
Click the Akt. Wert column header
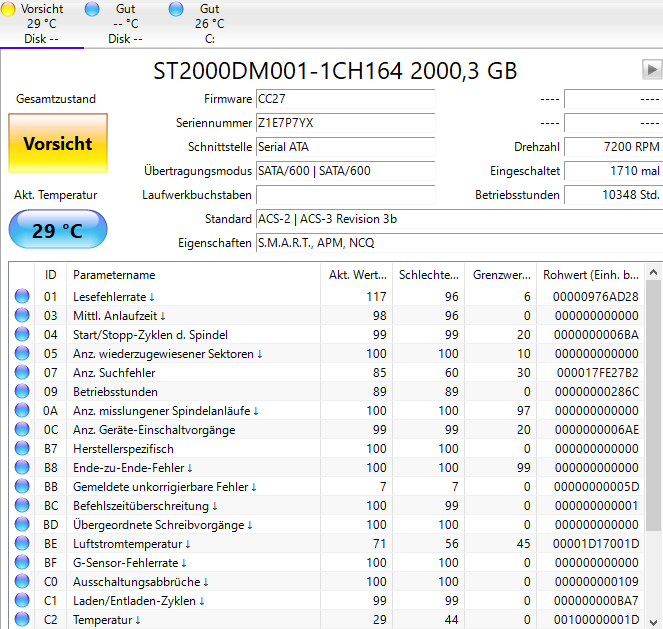[356, 275]
